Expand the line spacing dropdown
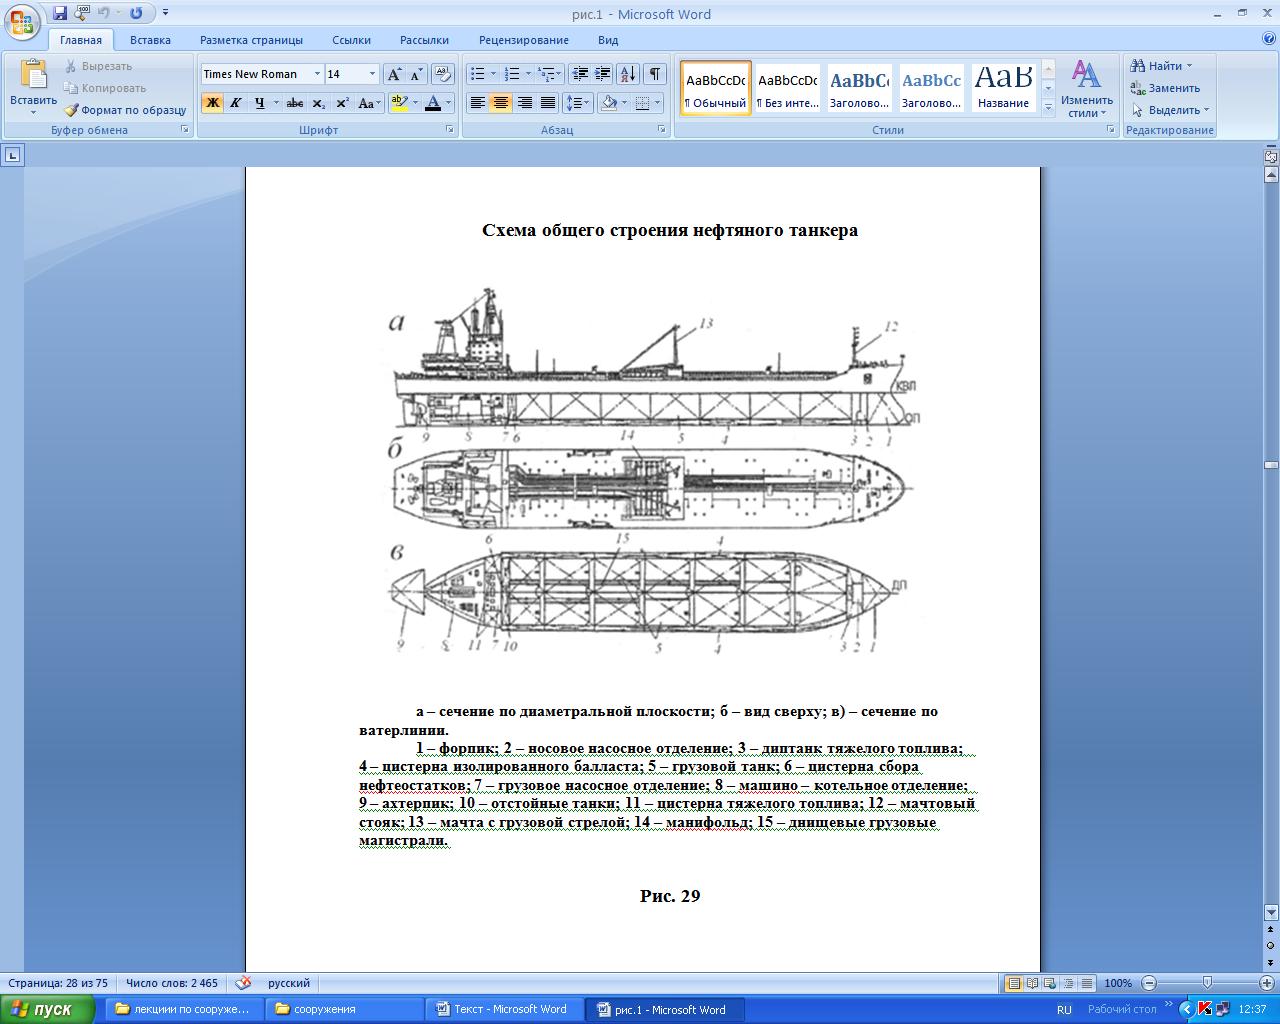Image resolution: width=1280 pixels, height=1024 pixels. [x=585, y=103]
